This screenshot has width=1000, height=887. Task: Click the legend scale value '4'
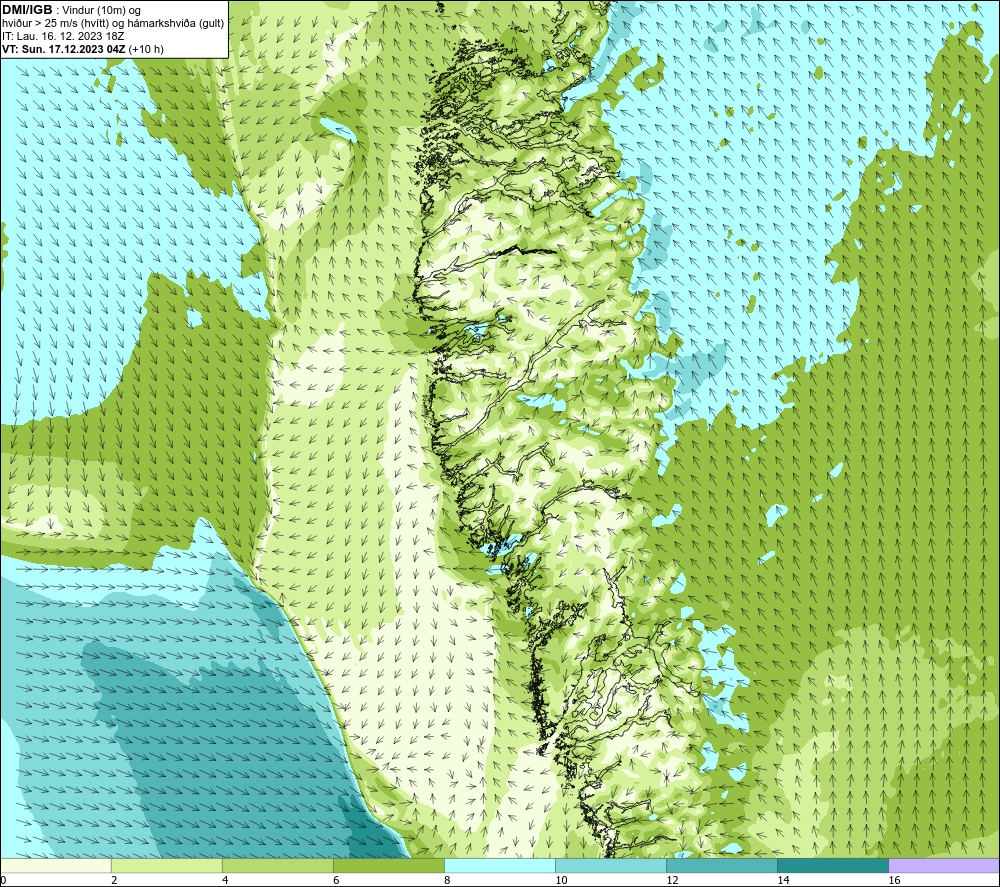(x=225, y=881)
